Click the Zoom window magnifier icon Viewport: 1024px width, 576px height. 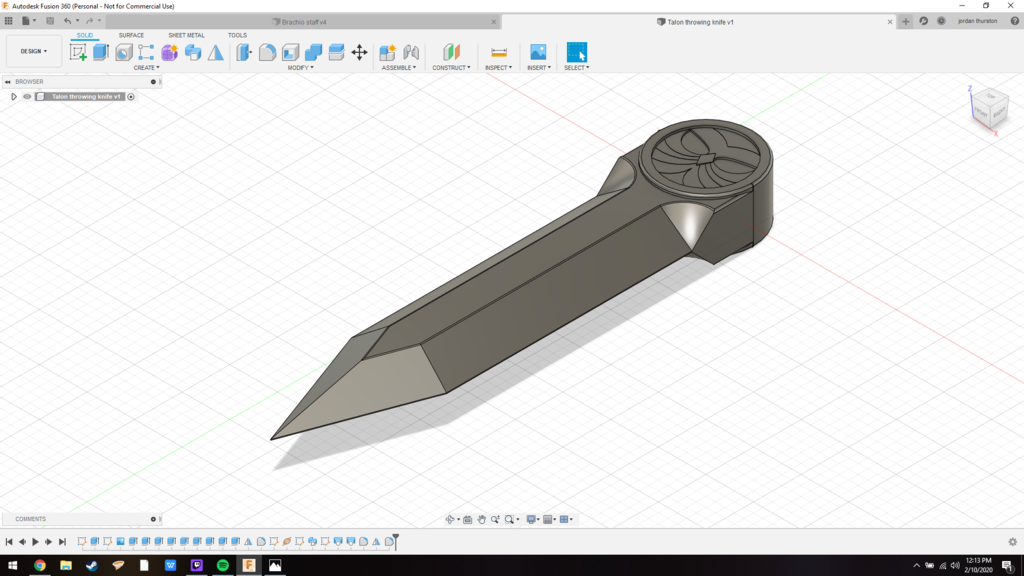click(509, 519)
